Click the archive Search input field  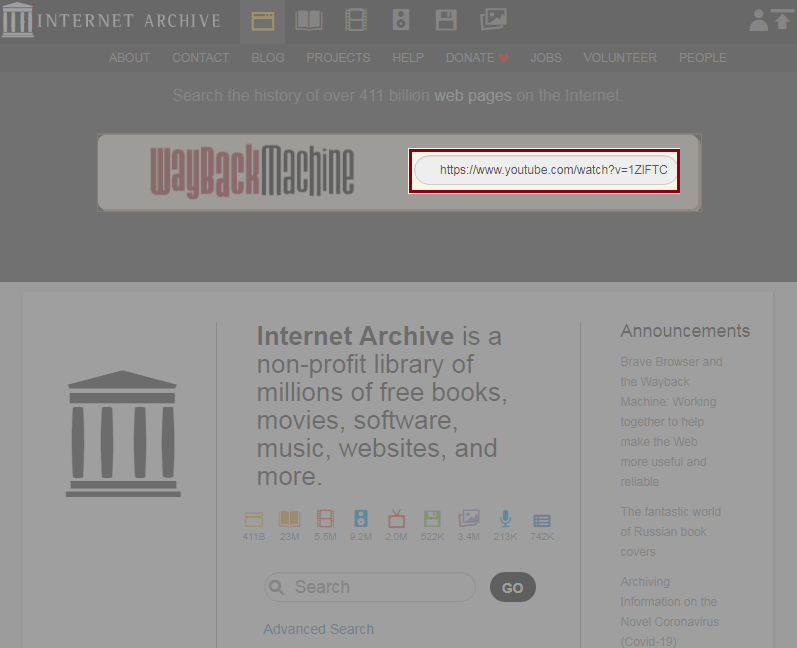click(370, 588)
